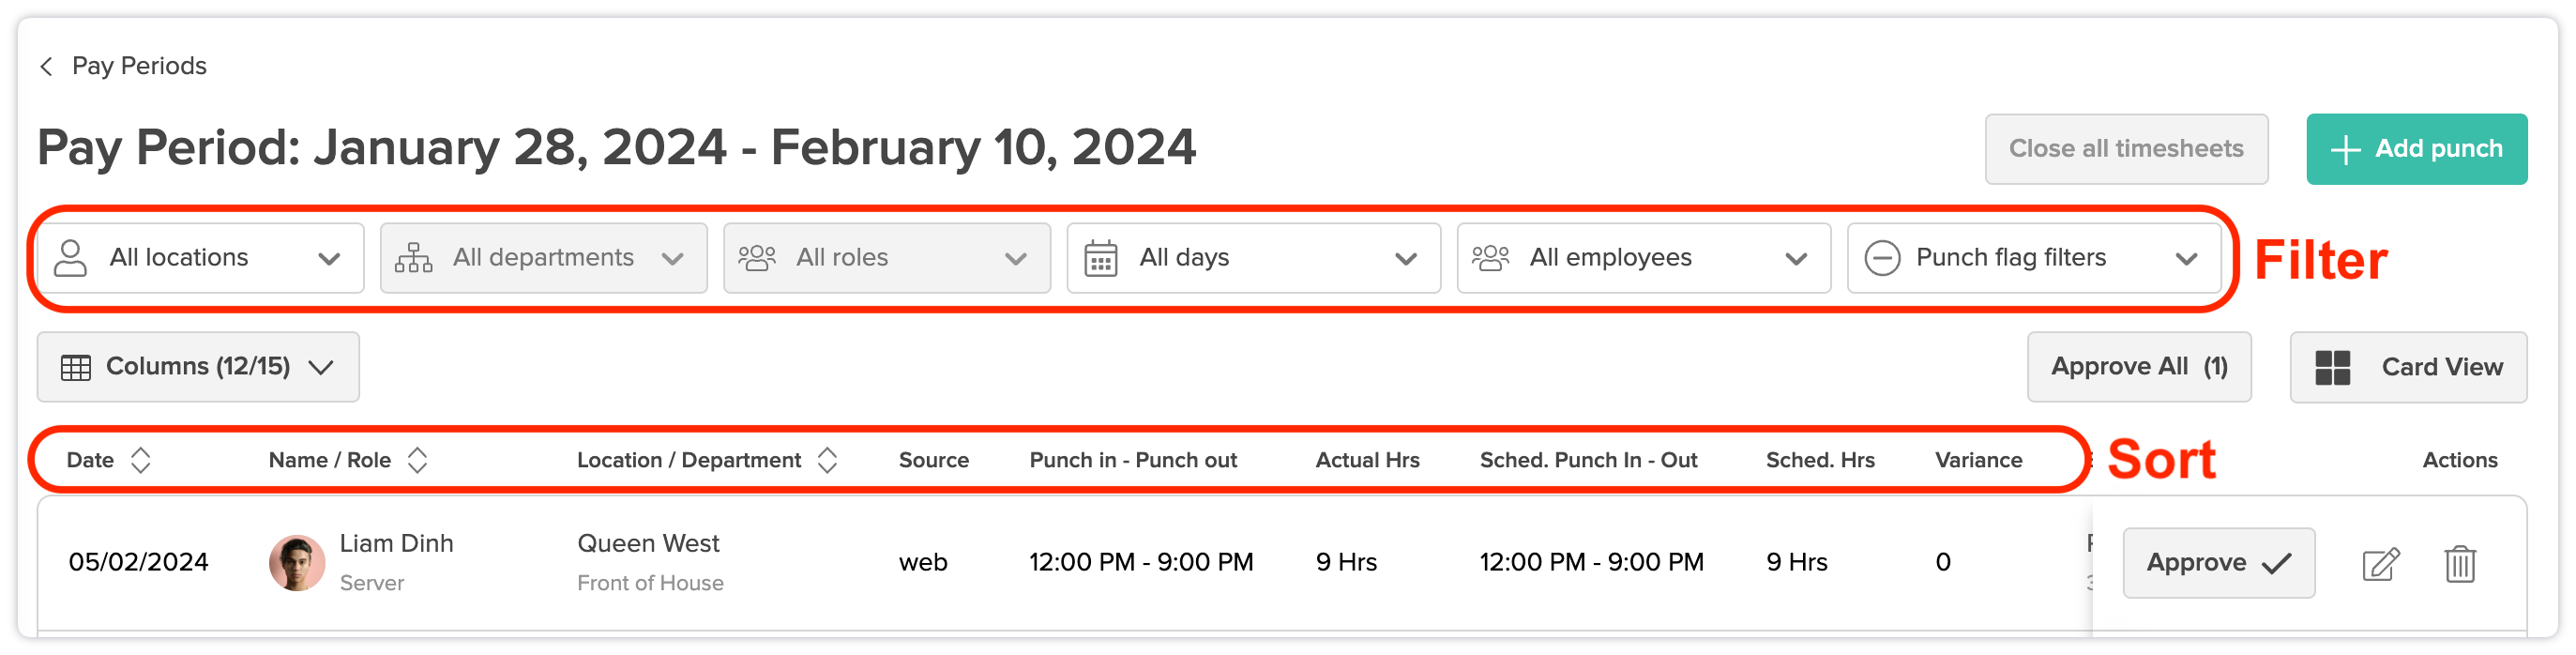Click the plus icon on Add punch
This screenshot has width=2576, height=655.
2344,149
